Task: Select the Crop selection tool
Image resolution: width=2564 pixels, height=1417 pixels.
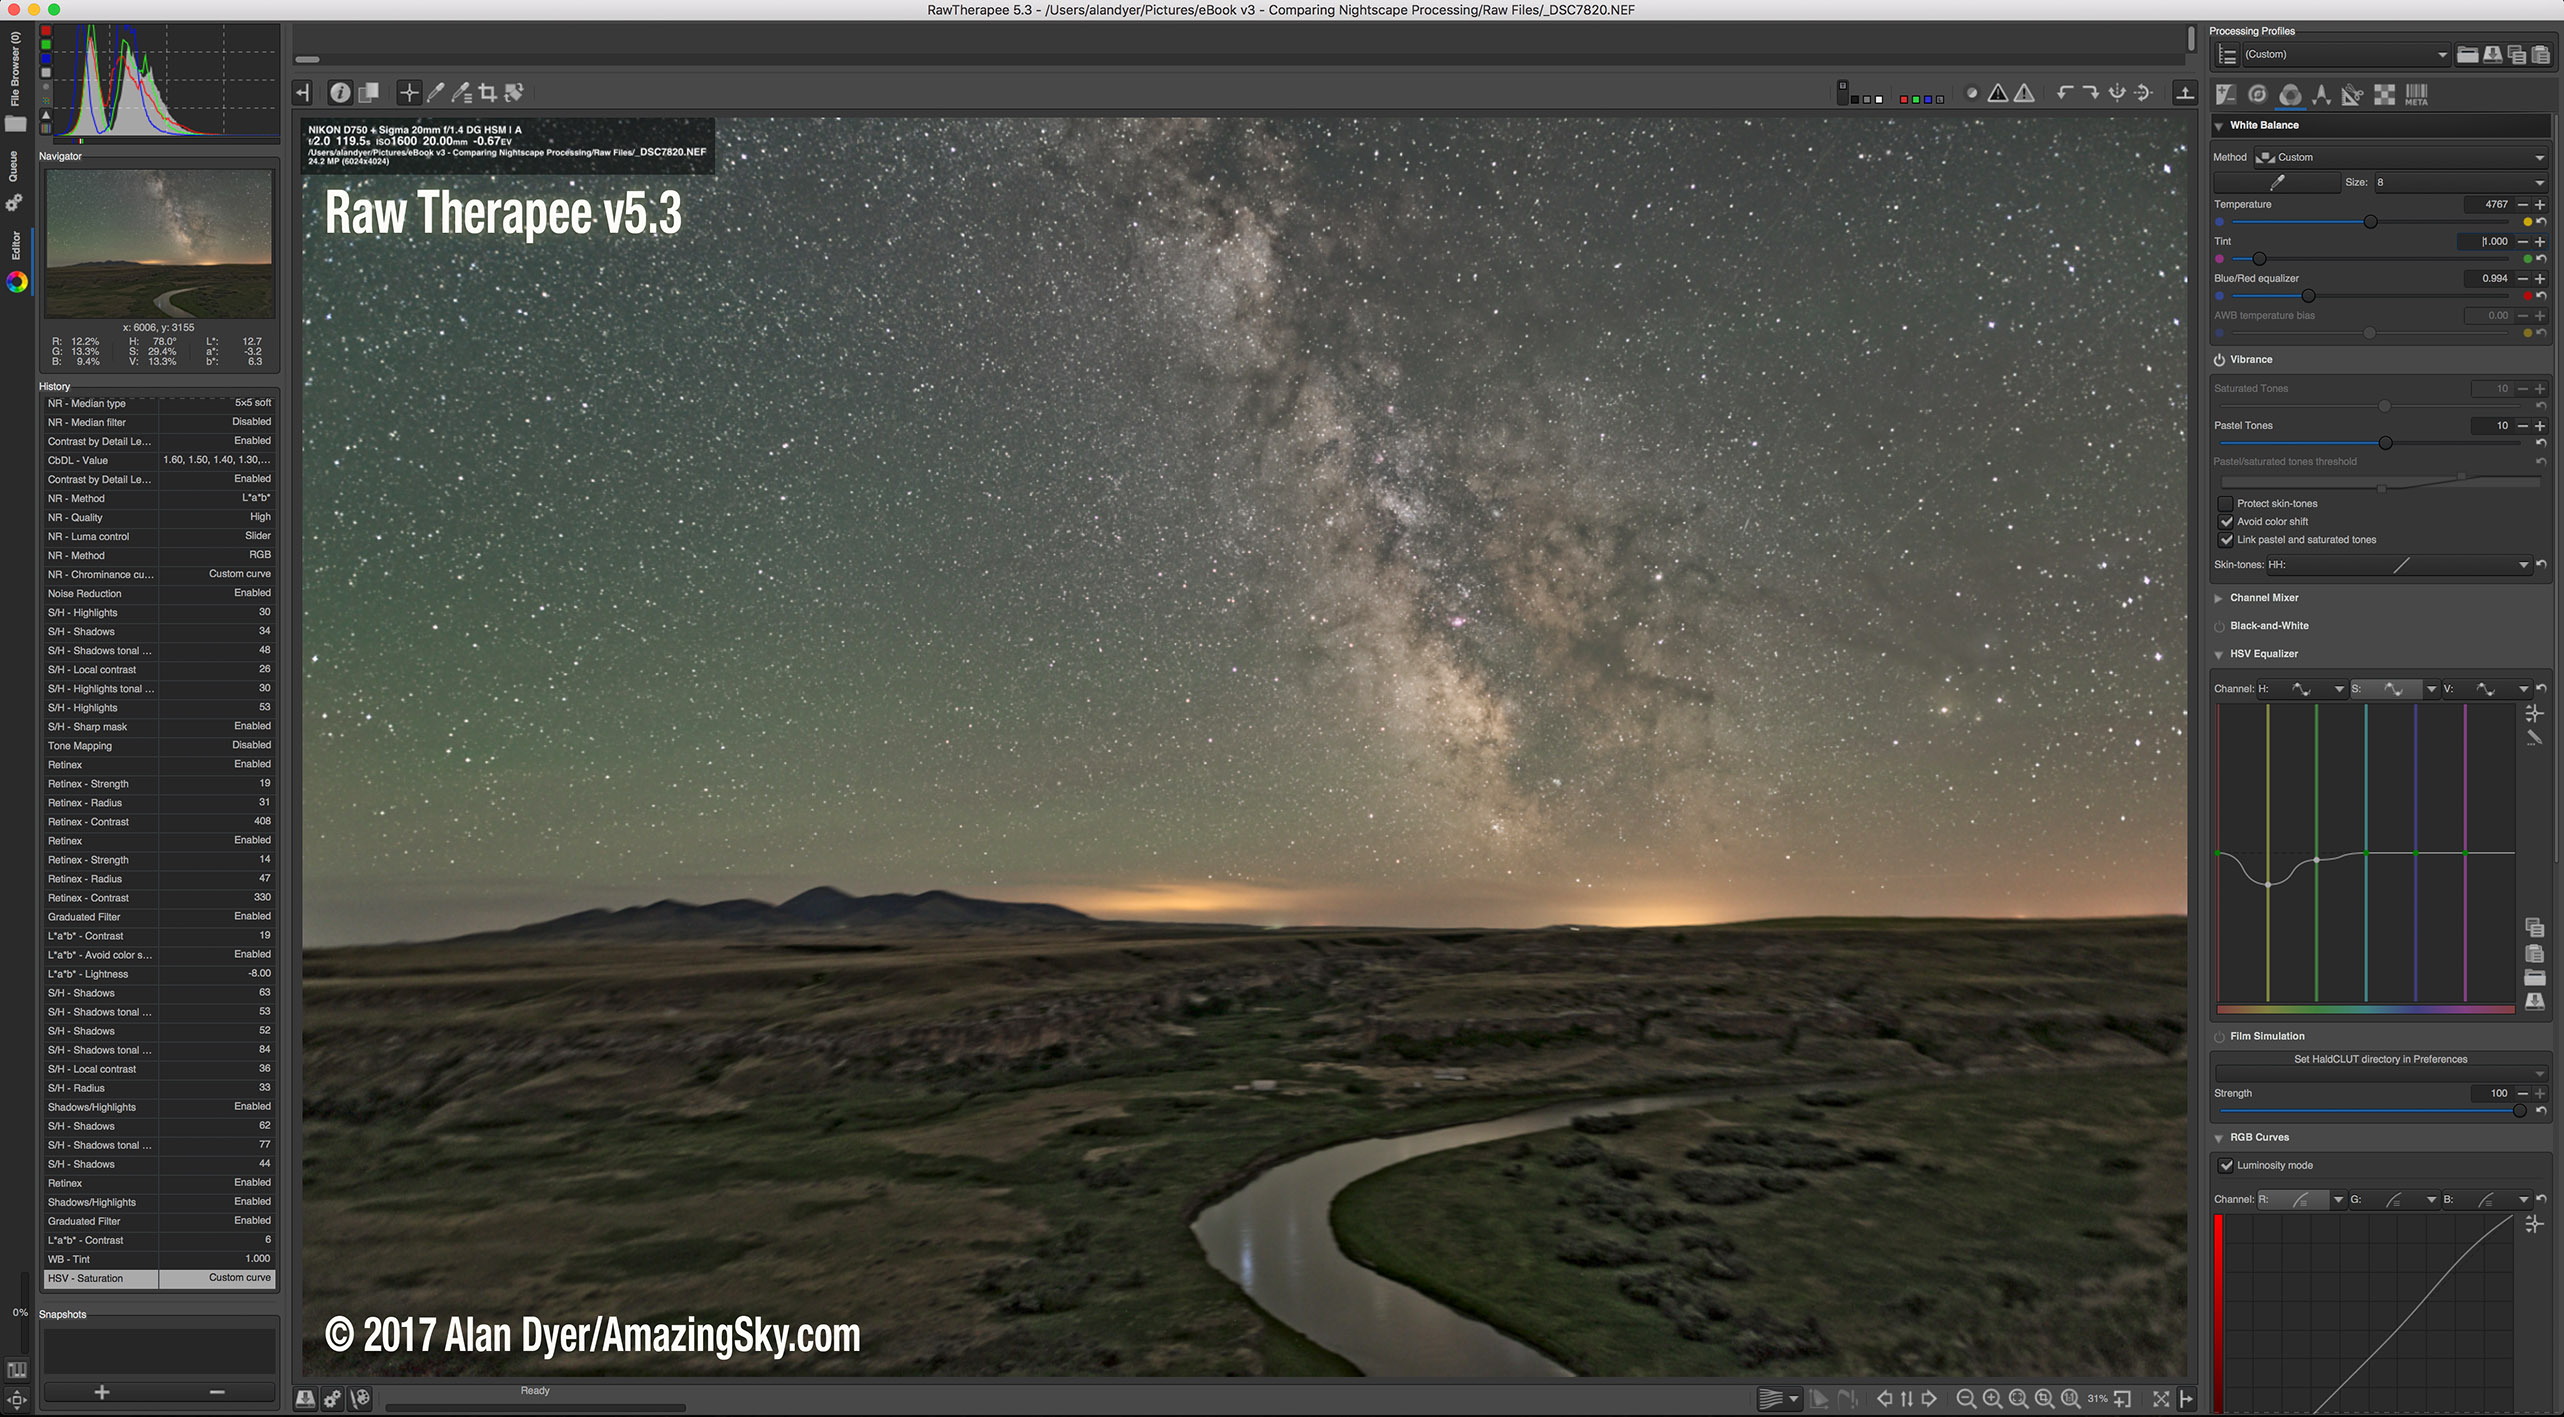Action: [x=488, y=93]
